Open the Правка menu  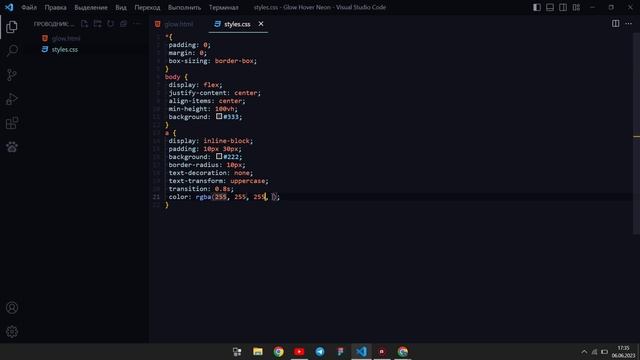click(x=56, y=7)
